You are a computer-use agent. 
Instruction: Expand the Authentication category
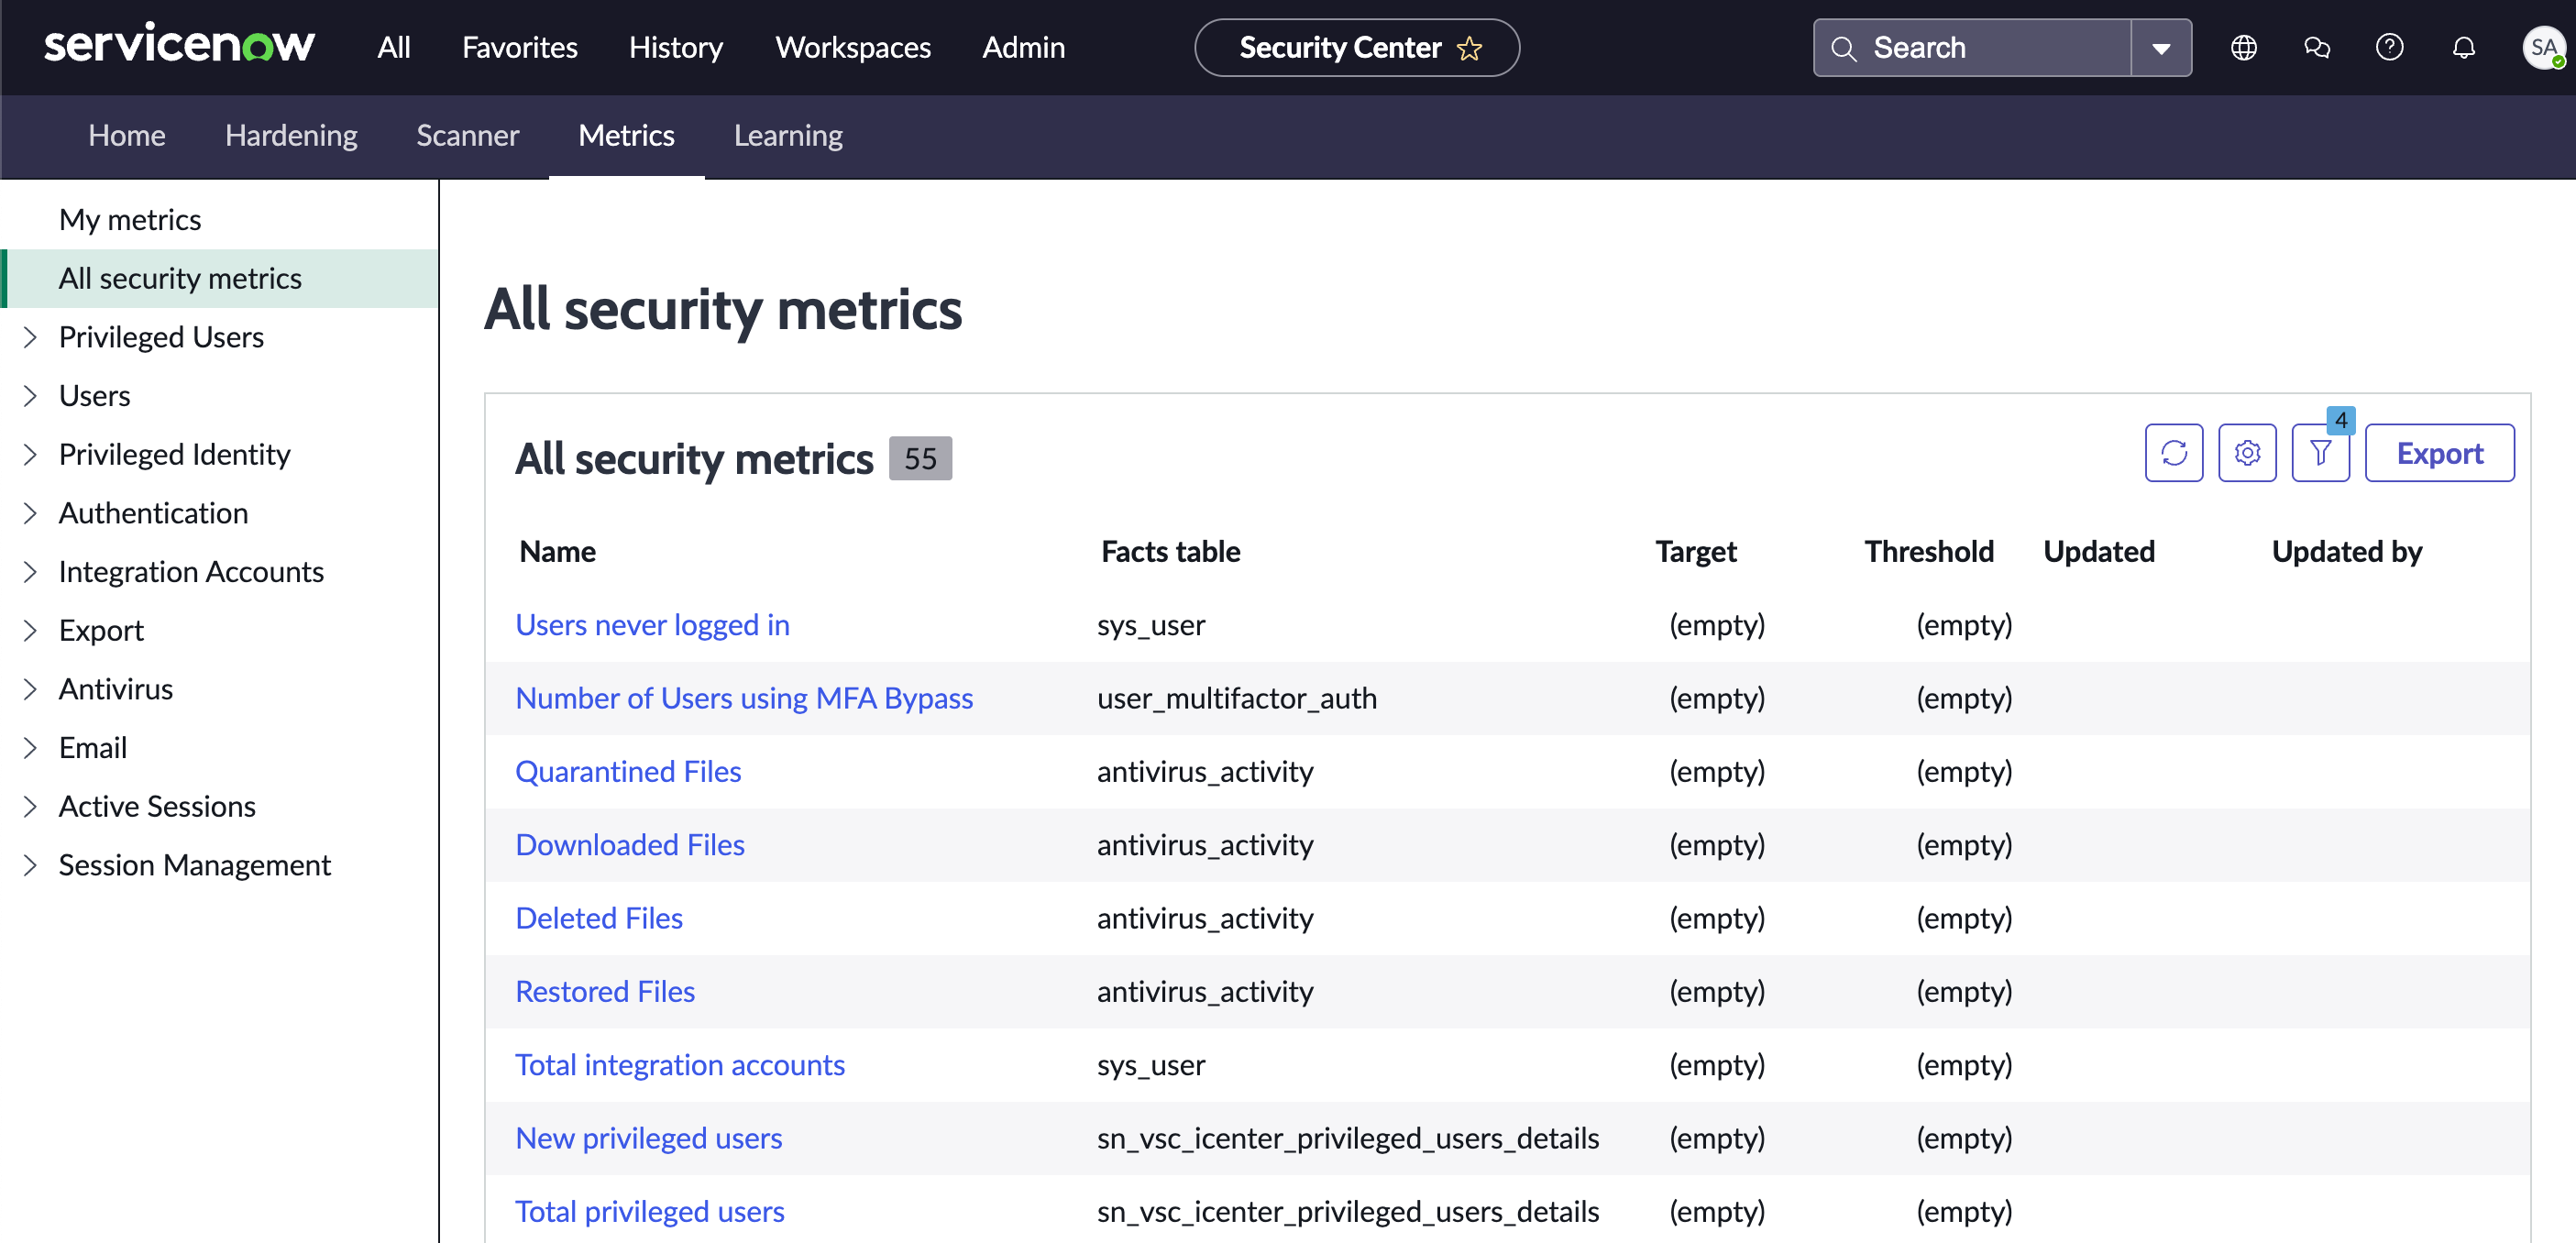(x=30, y=513)
